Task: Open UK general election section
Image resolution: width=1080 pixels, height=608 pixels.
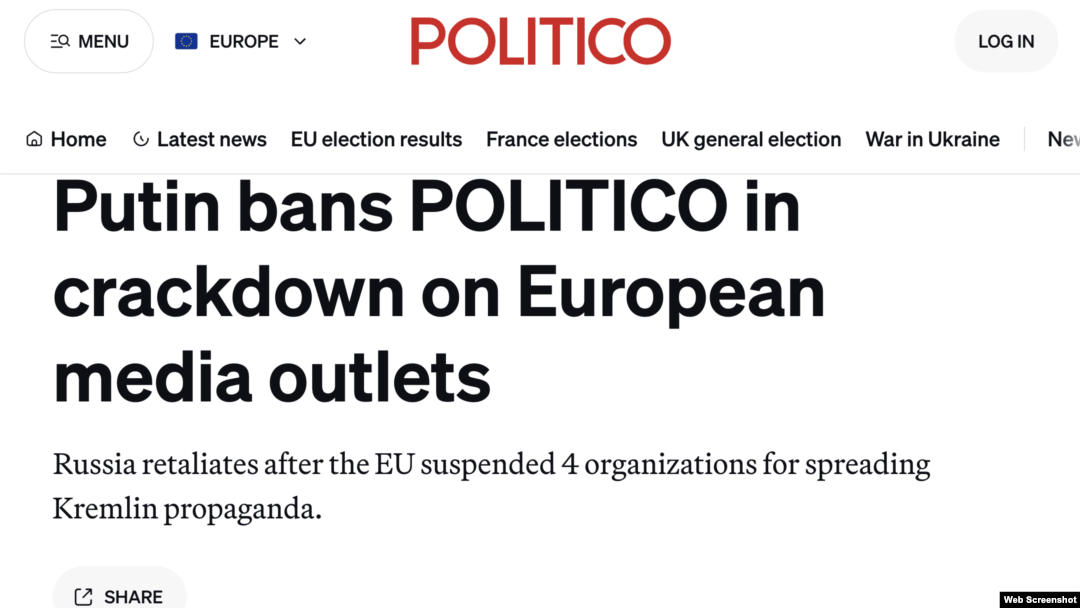Action: [x=751, y=139]
